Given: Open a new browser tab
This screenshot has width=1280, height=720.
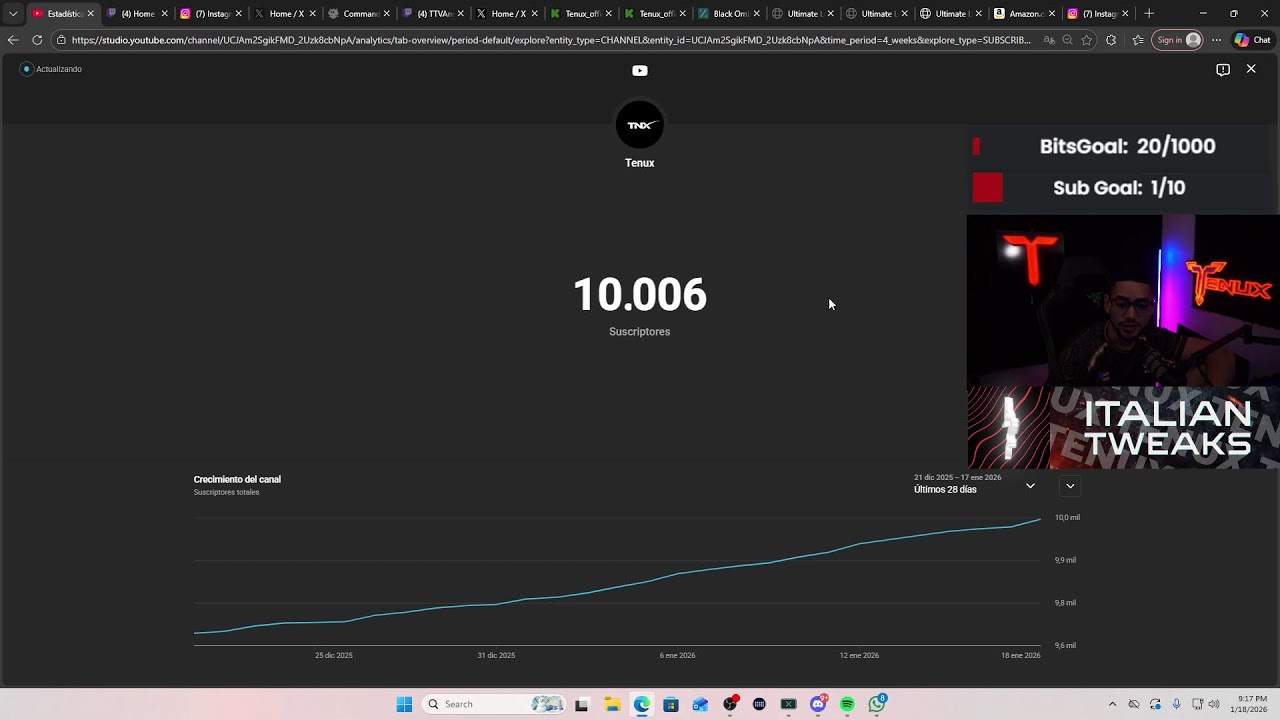Looking at the screenshot, I should tap(1149, 14).
